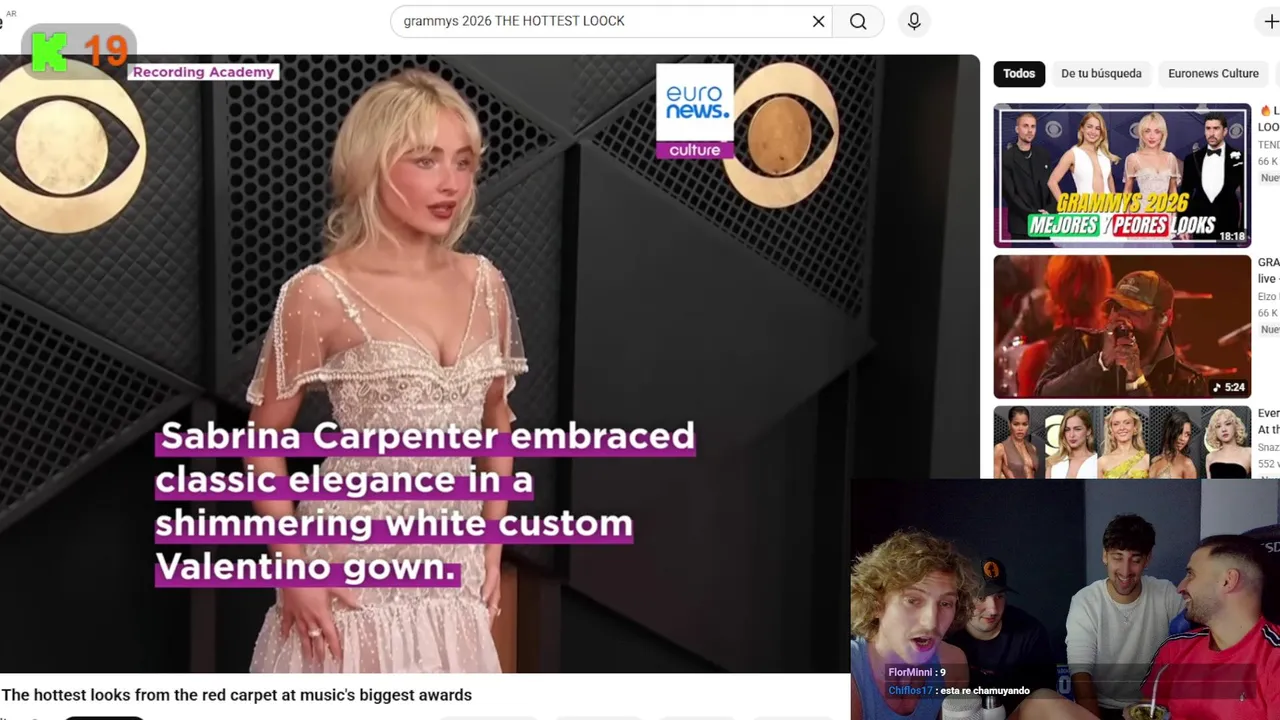Click the magnifier search button
Viewport: 1280px width, 720px height.
pos(858,21)
